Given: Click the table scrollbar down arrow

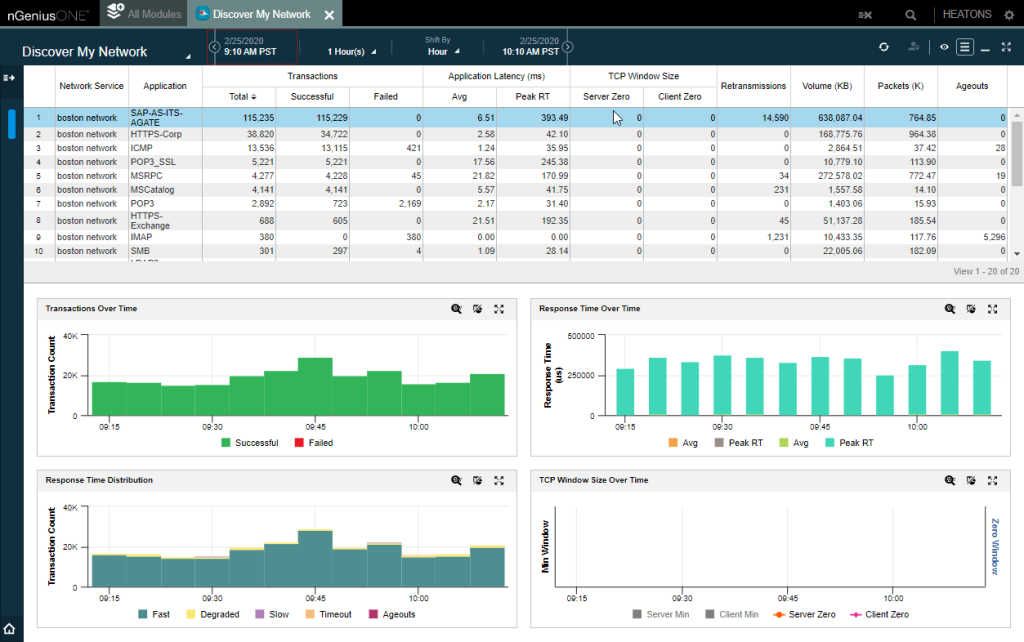Looking at the screenshot, I should 1017,253.
